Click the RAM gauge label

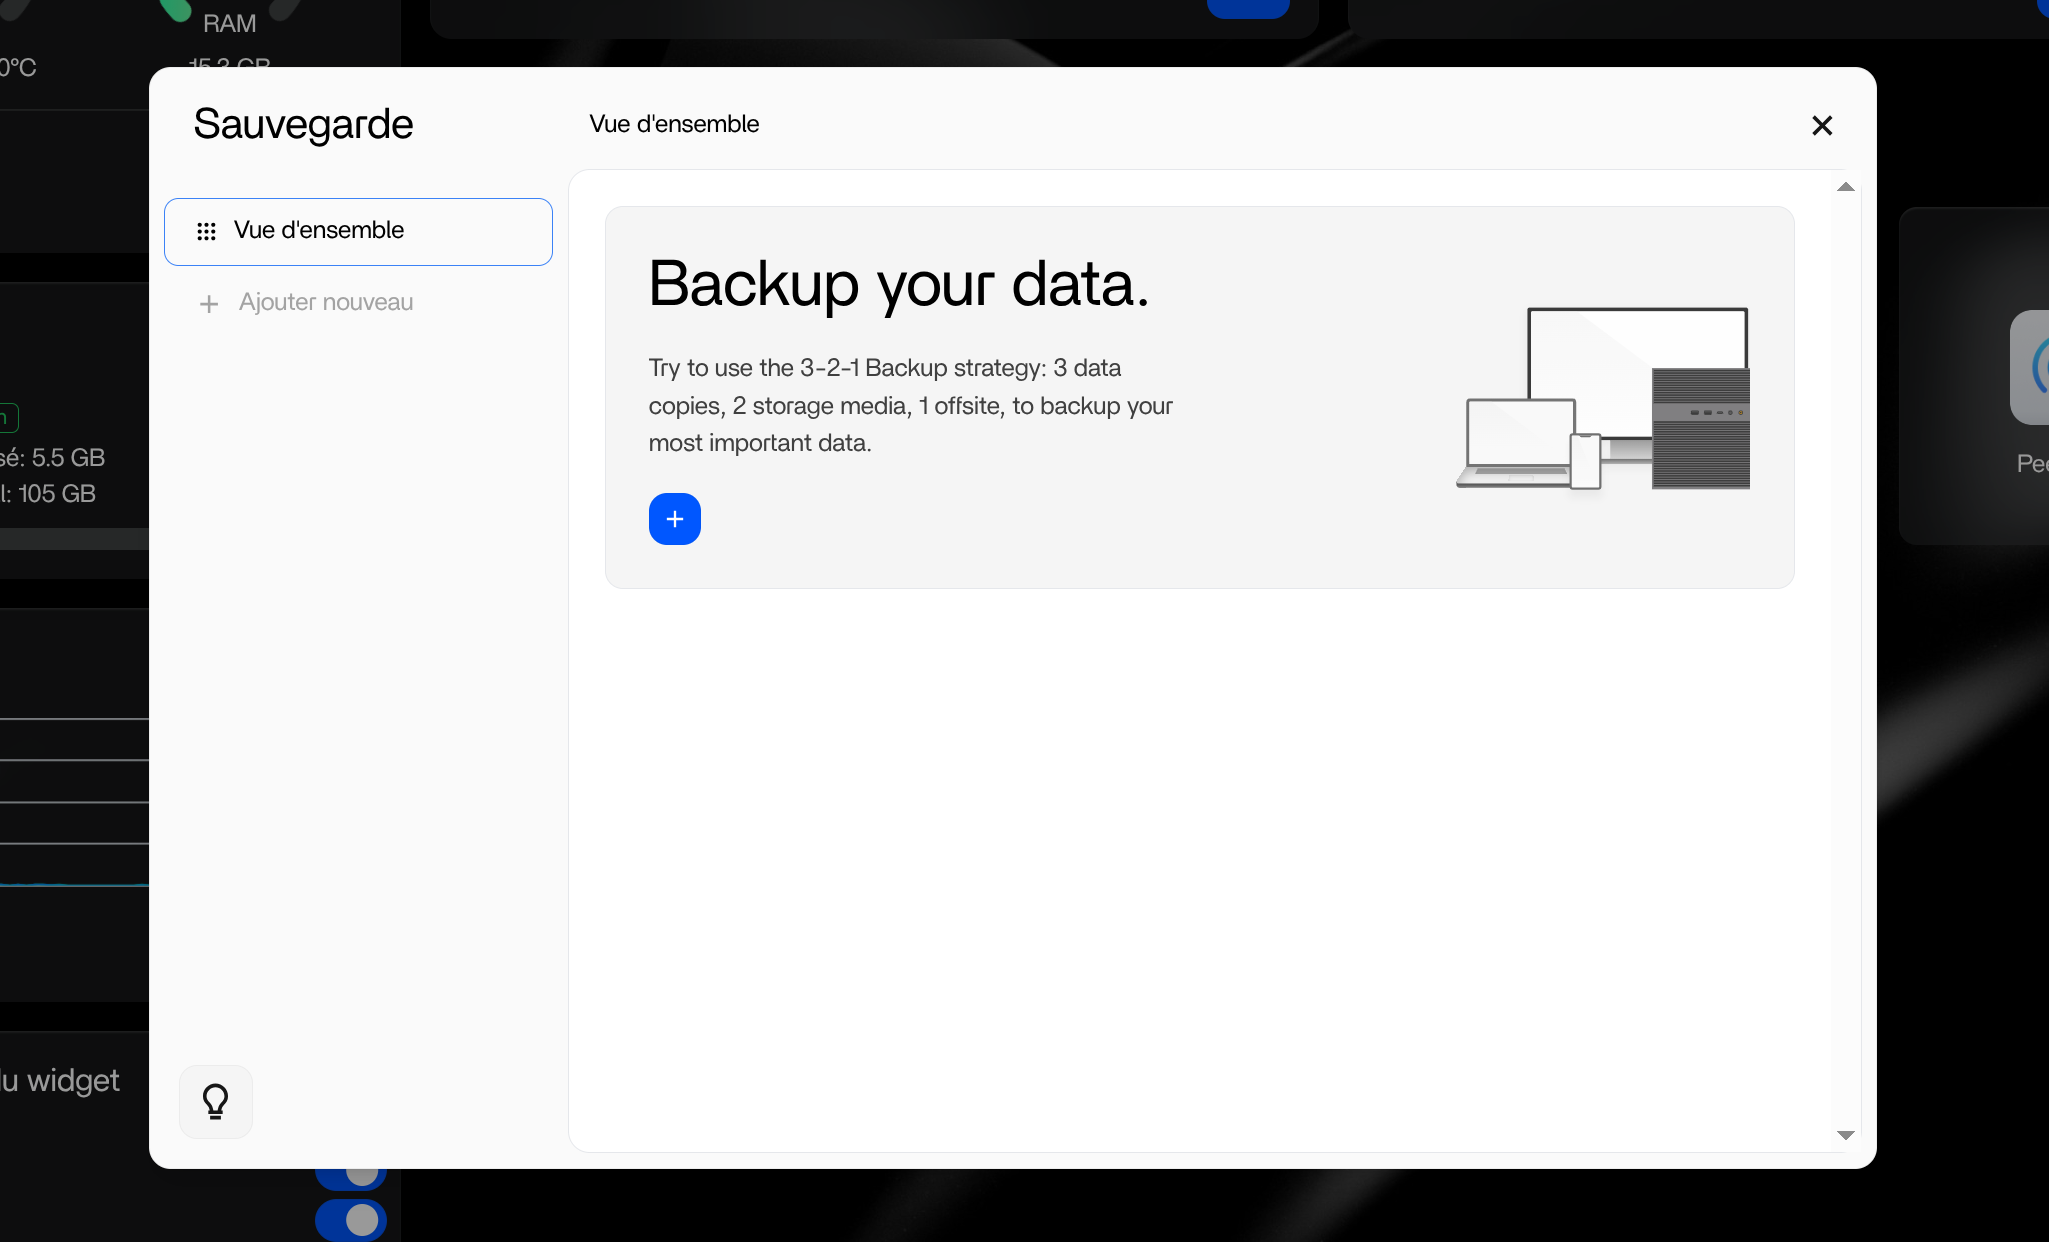[229, 23]
